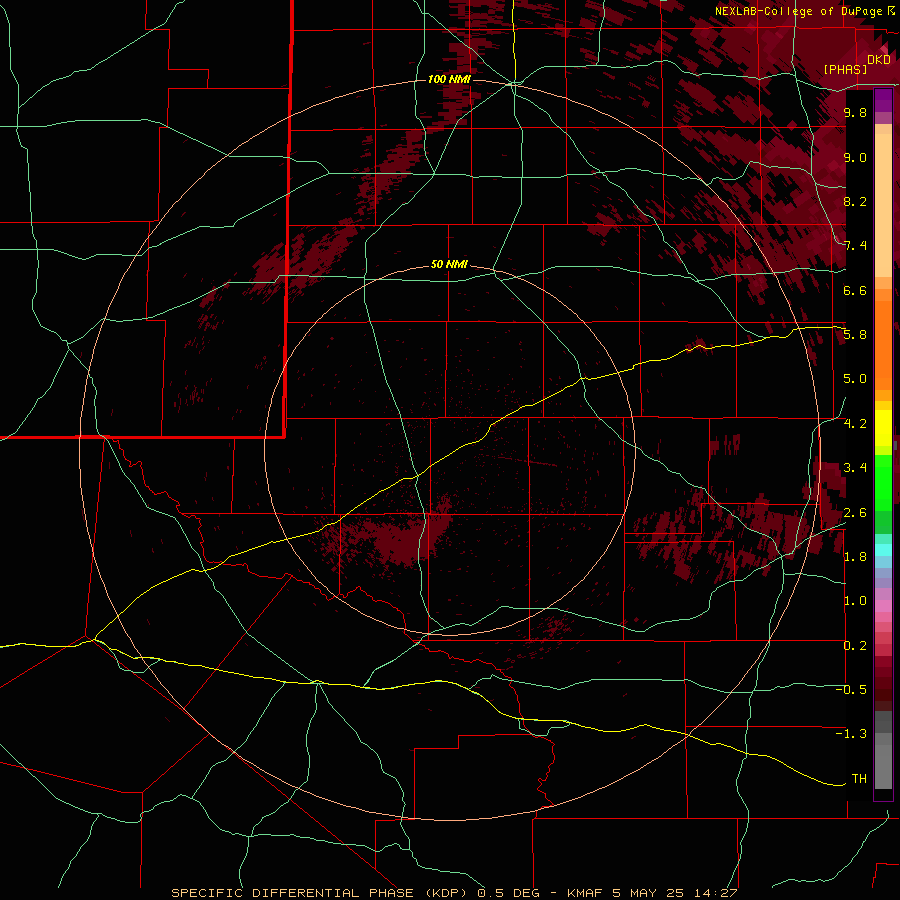
Task: Click the -0.5 scale value
Action: tap(851, 690)
